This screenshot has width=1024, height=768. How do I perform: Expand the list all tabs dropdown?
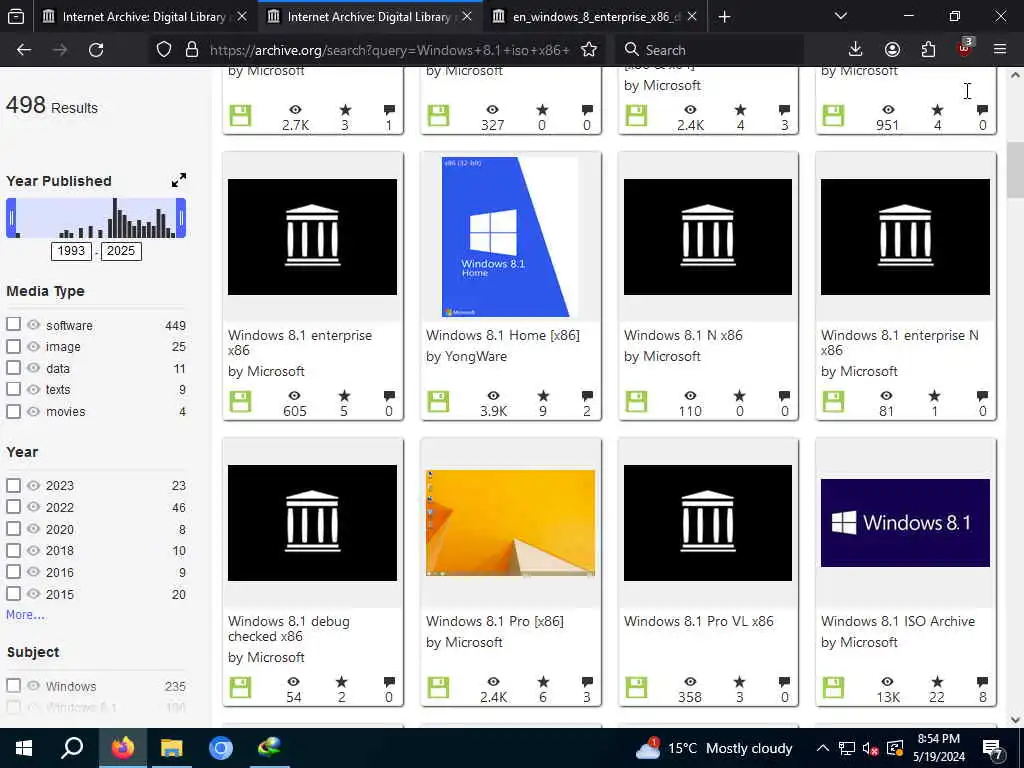841,16
